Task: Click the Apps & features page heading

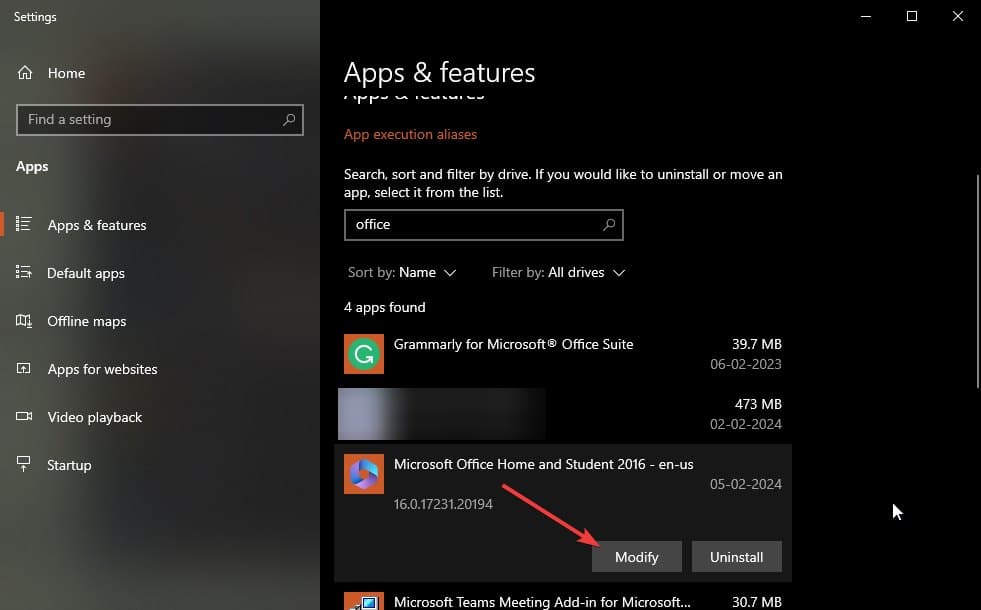Action: (x=439, y=73)
